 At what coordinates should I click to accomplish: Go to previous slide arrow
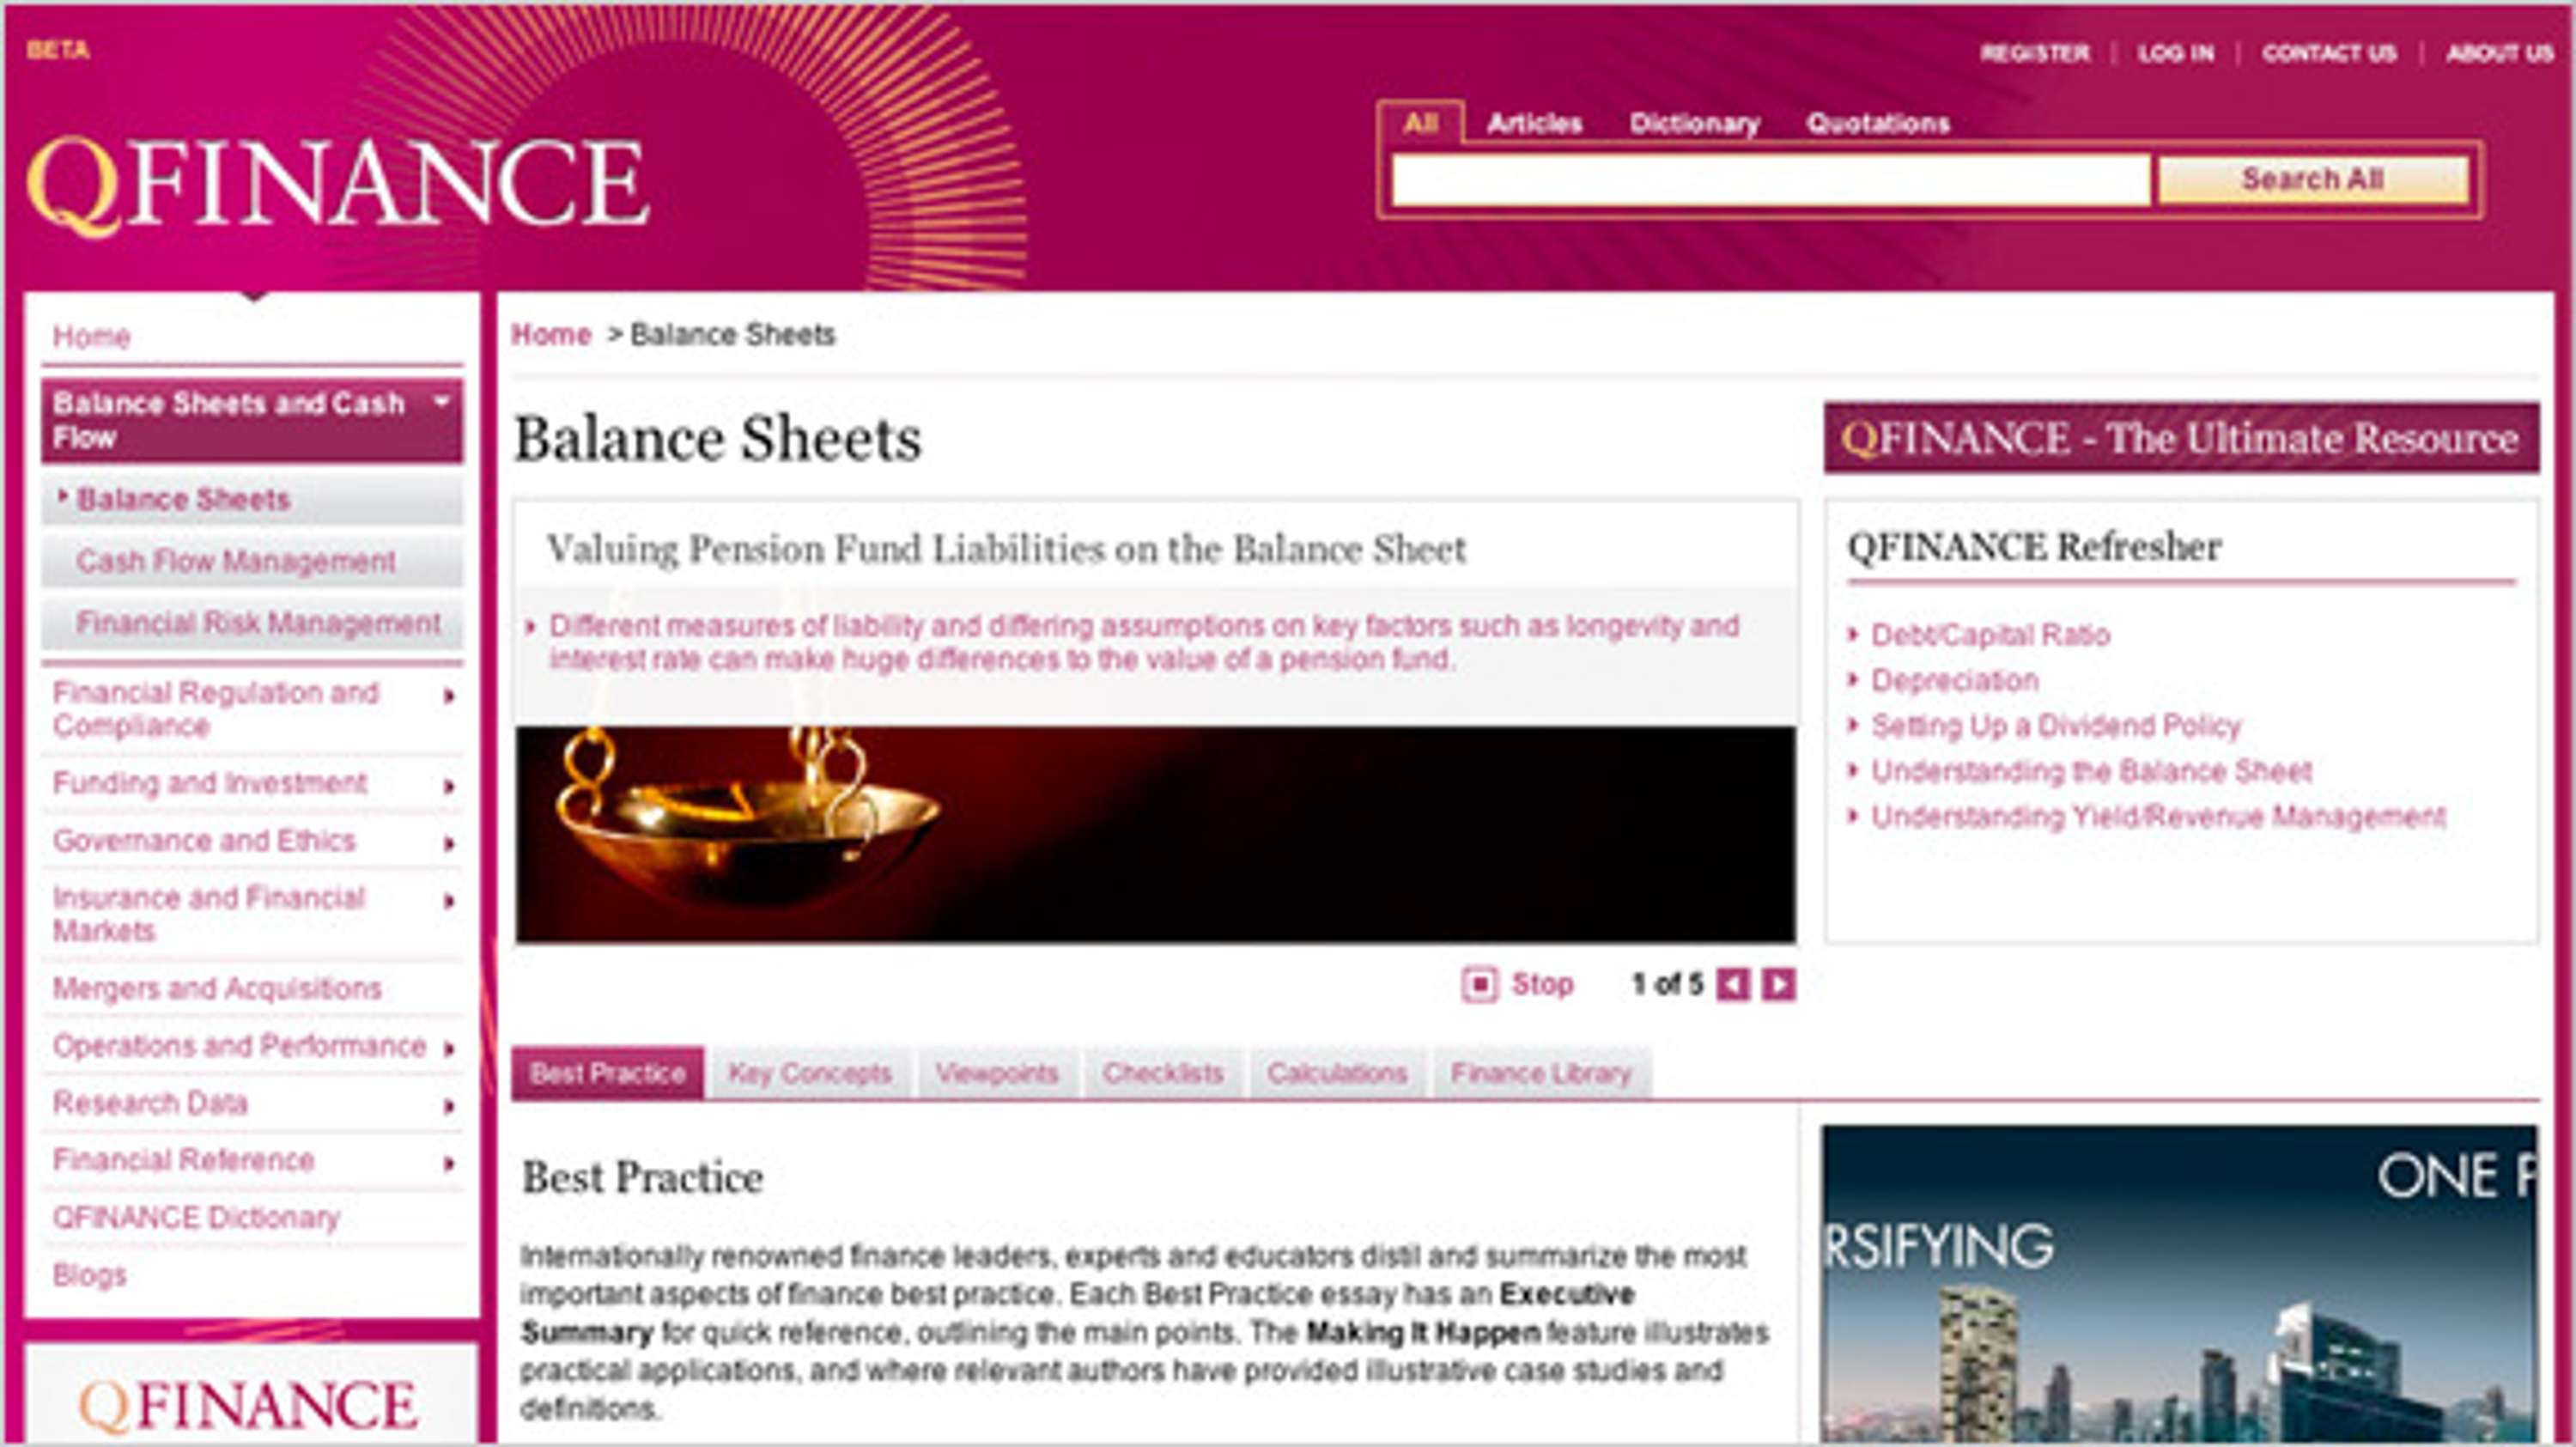click(1733, 985)
